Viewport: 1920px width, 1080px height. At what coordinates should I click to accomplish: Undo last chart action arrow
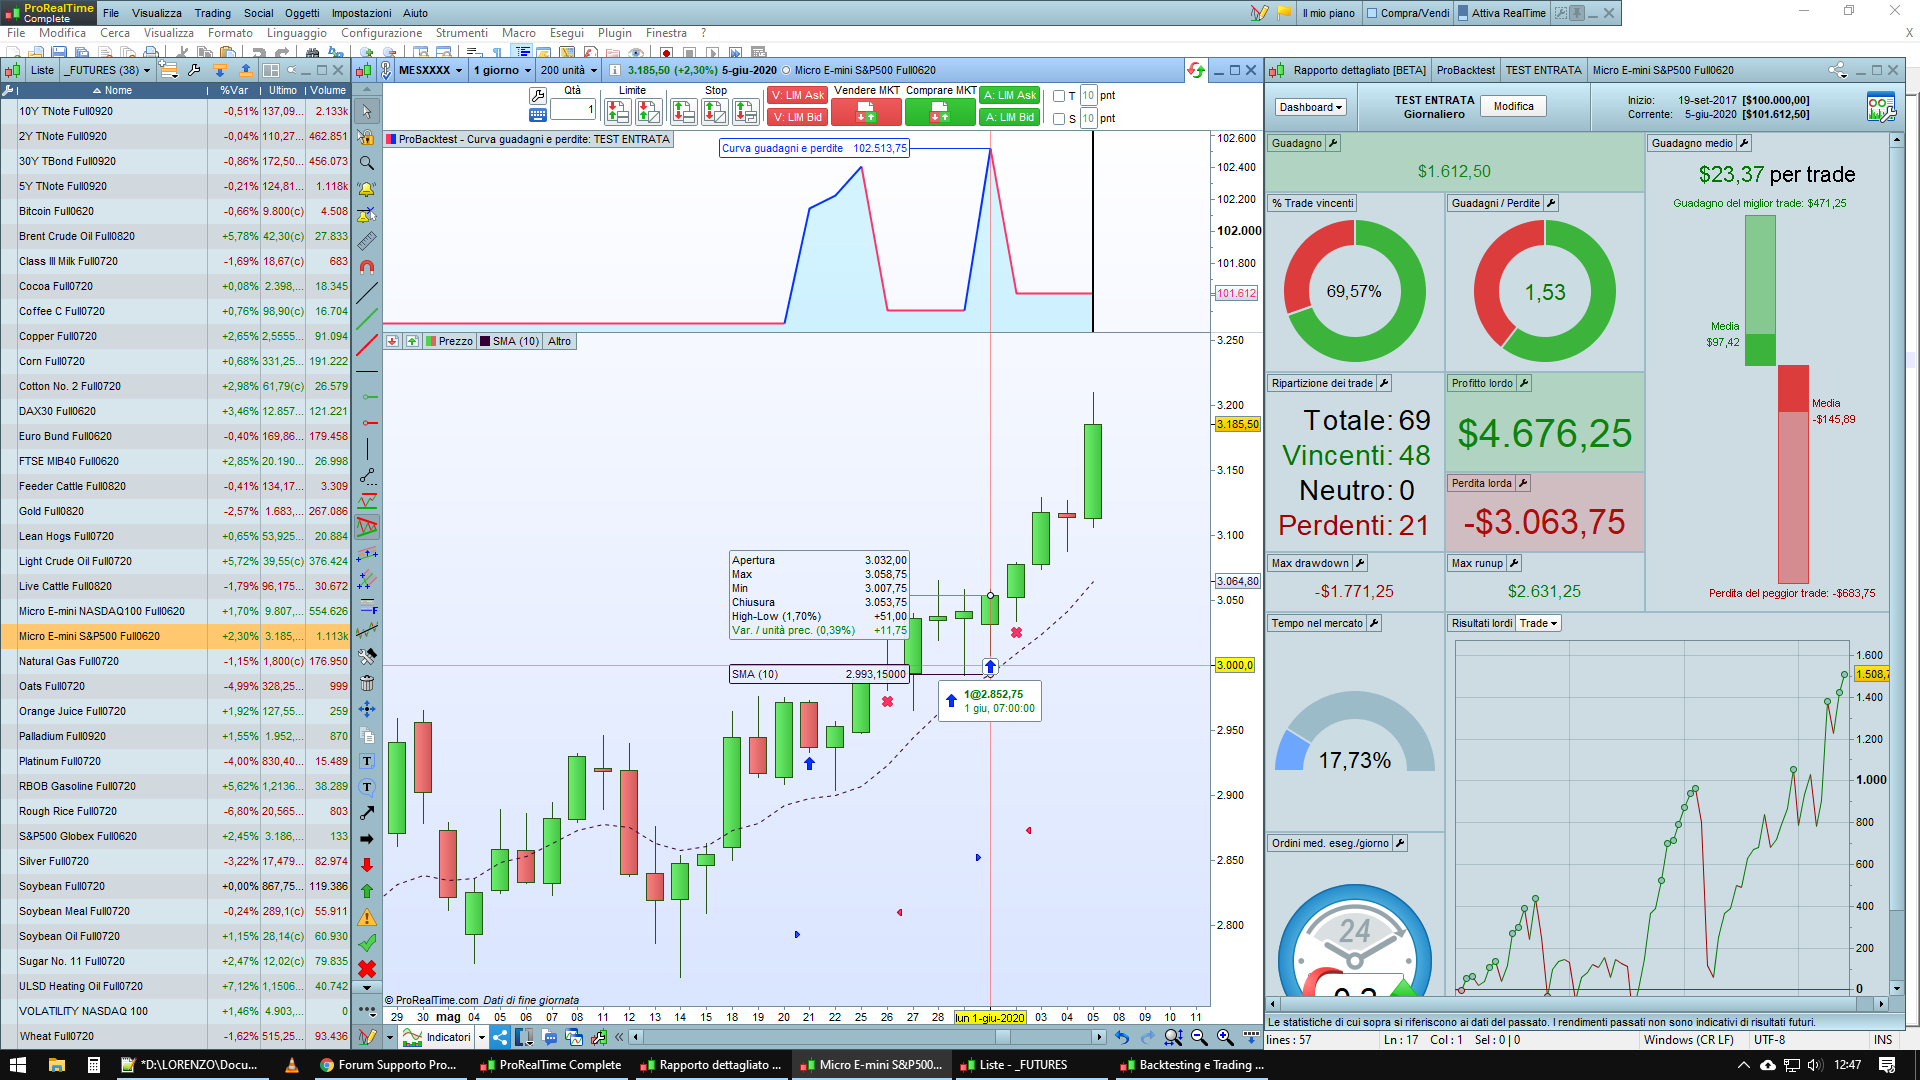(1121, 1037)
